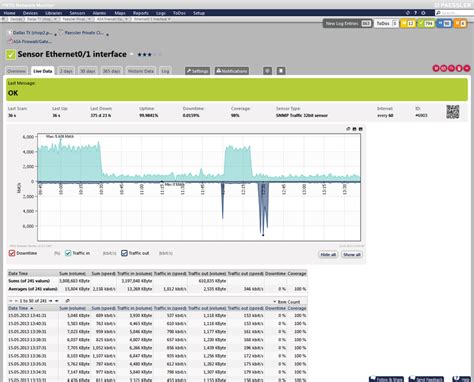The image size is (474, 382).
Task: Click the first graph toolbar icon
Action: point(348,129)
